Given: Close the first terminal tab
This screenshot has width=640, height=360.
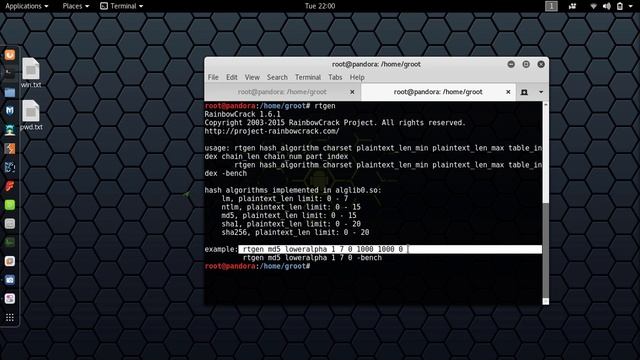Looking at the screenshot, I should [352, 92].
